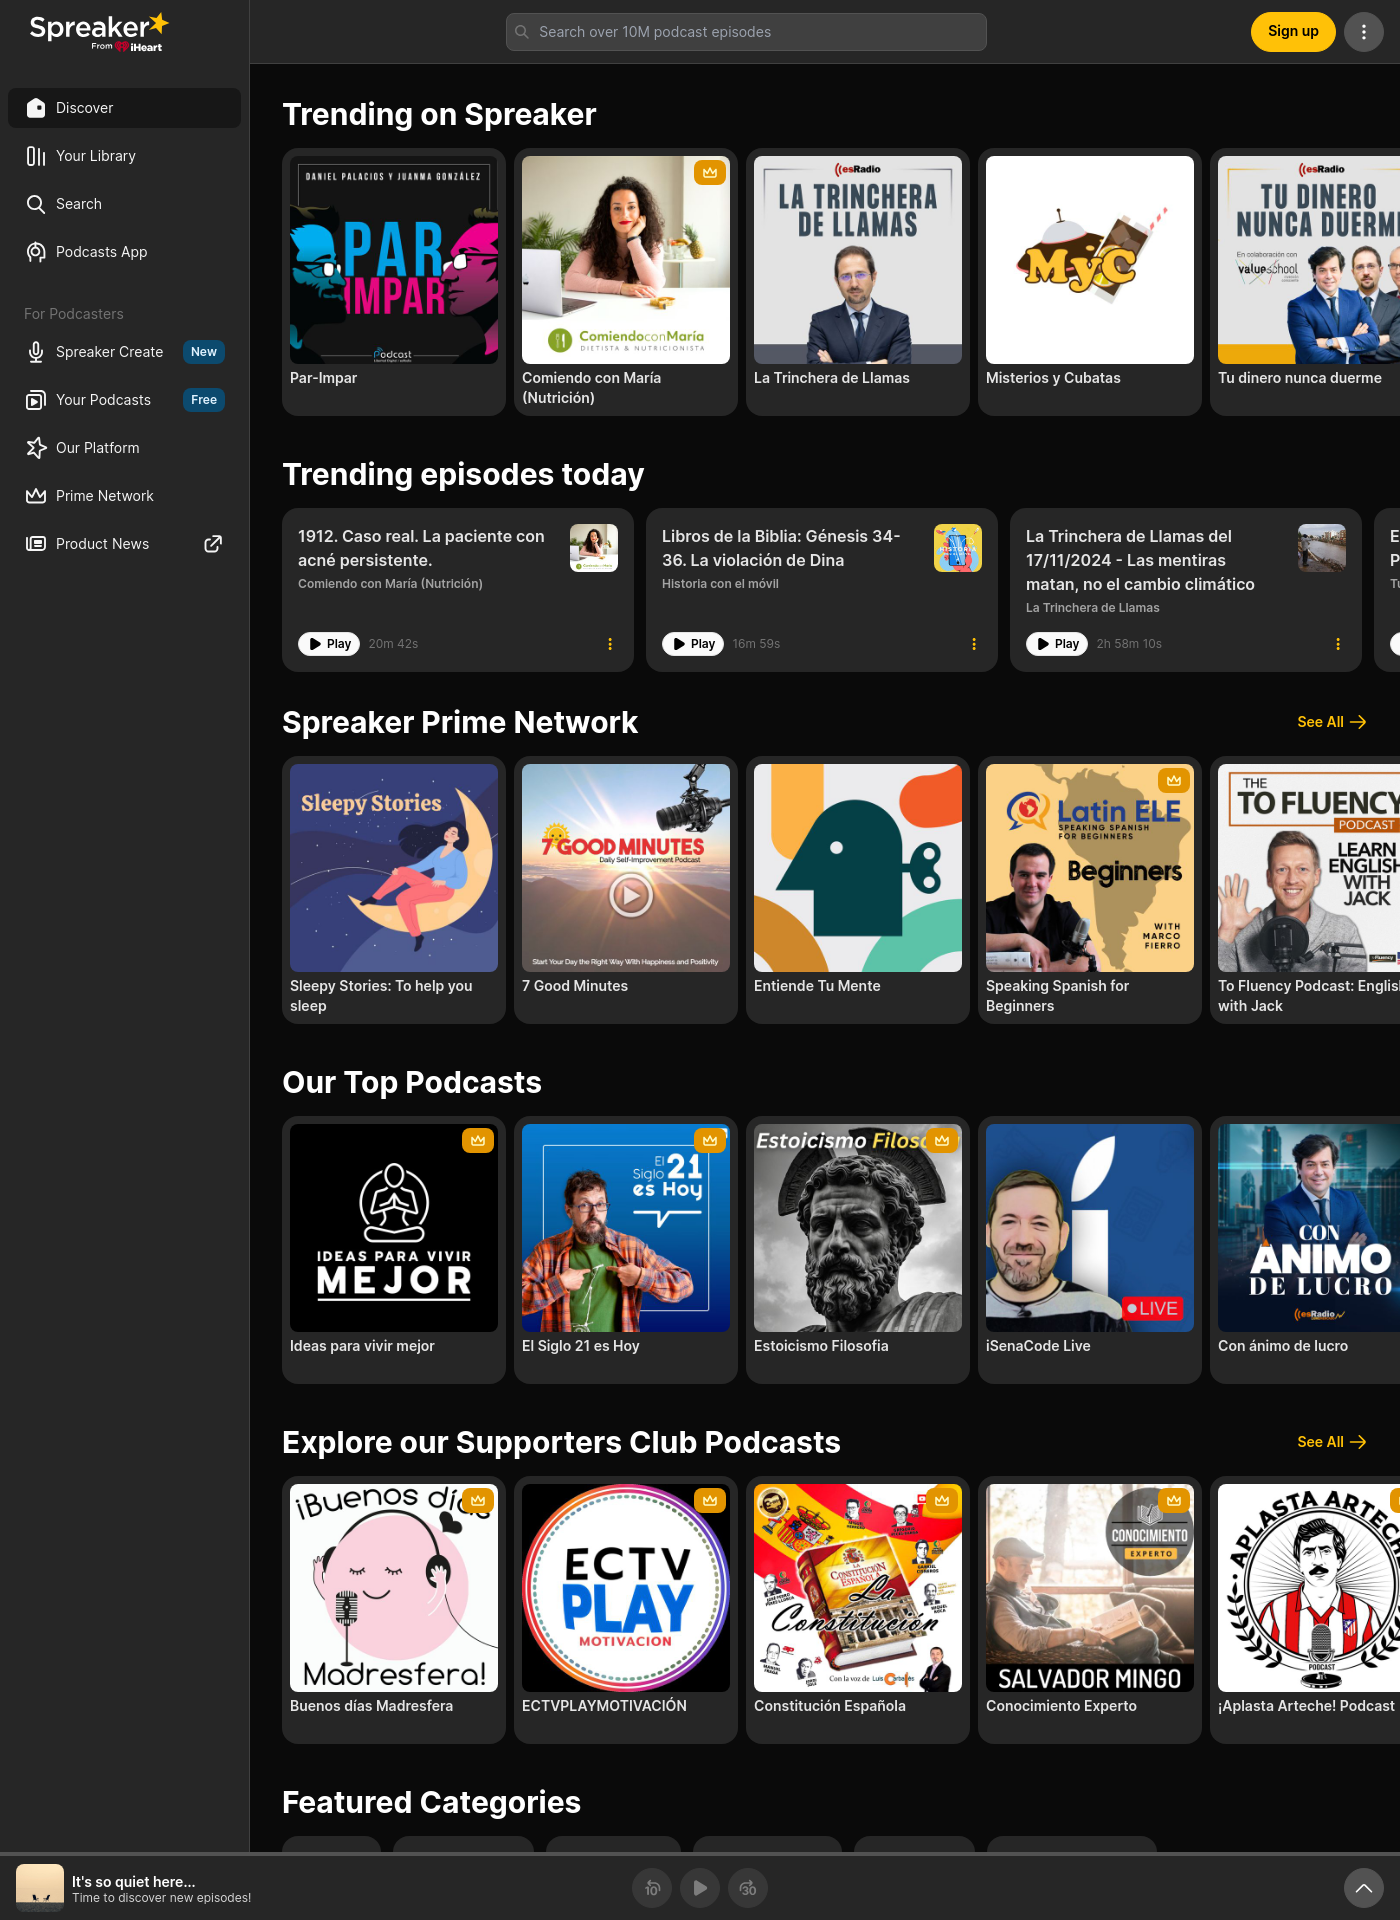Open the Par-Impar podcast cover
This screenshot has width=1400, height=1920.
point(394,260)
